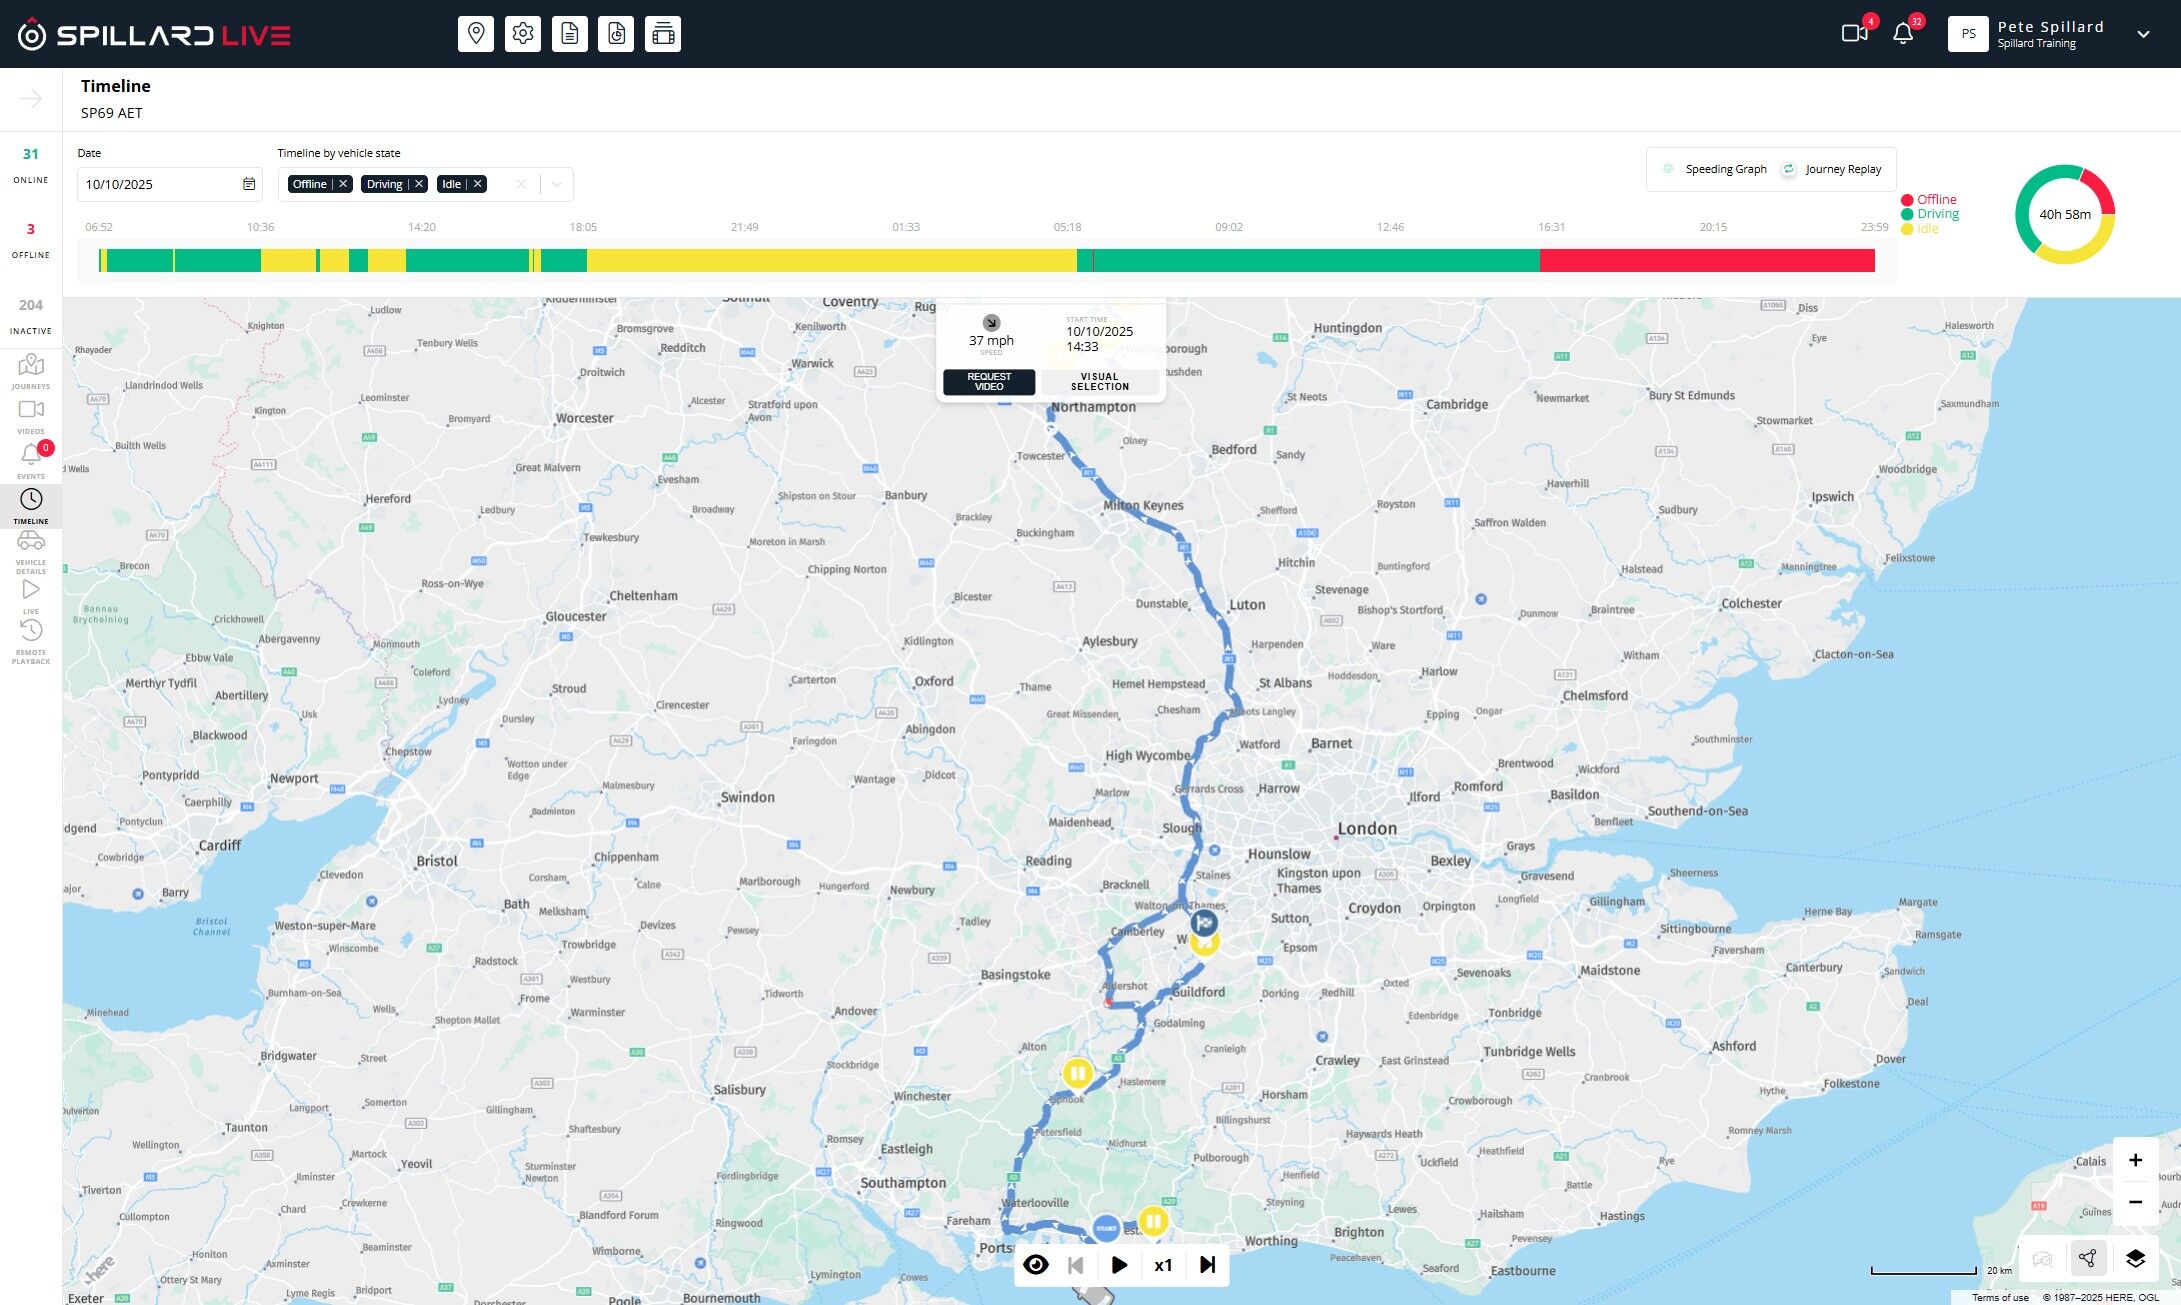Open Live view in the sidebar

[x=31, y=597]
